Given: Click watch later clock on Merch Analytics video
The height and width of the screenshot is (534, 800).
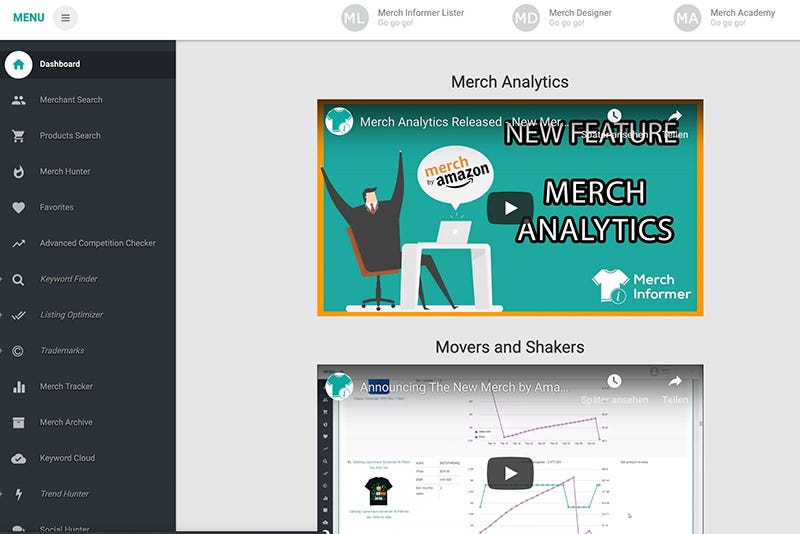Looking at the screenshot, I should point(614,116).
